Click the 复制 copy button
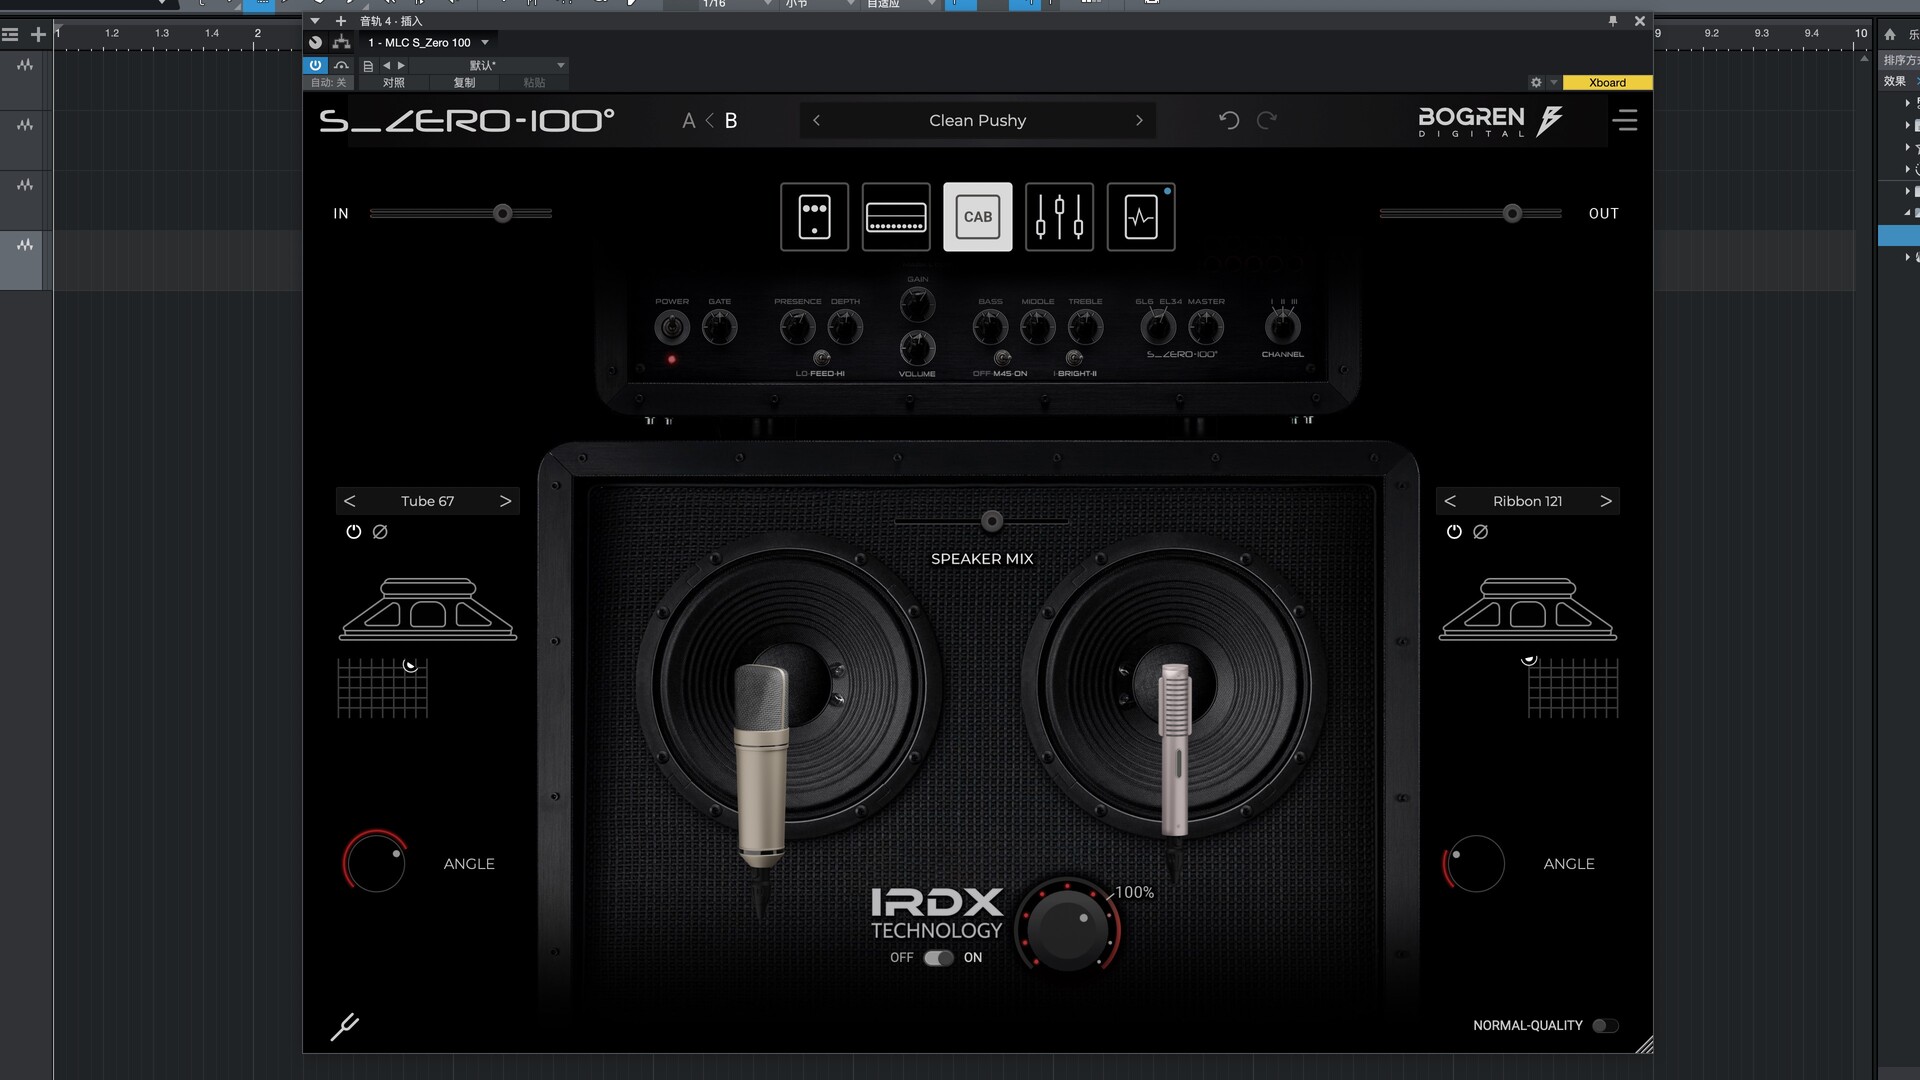This screenshot has width=1920, height=1080. 464,83
